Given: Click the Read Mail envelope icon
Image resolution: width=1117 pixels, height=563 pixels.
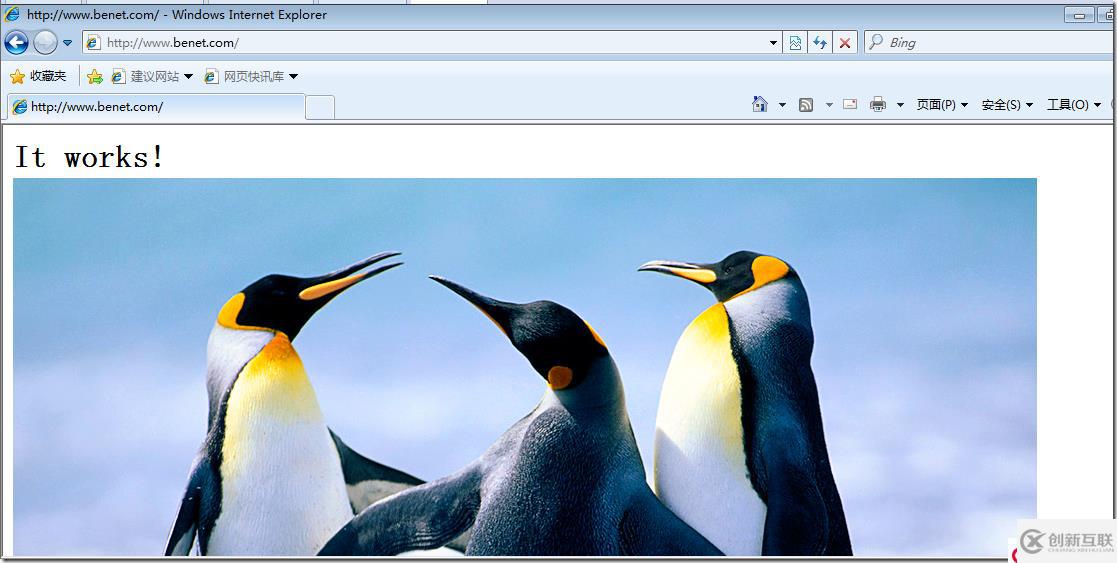Looking at the screenshot, I should point(850,104).
